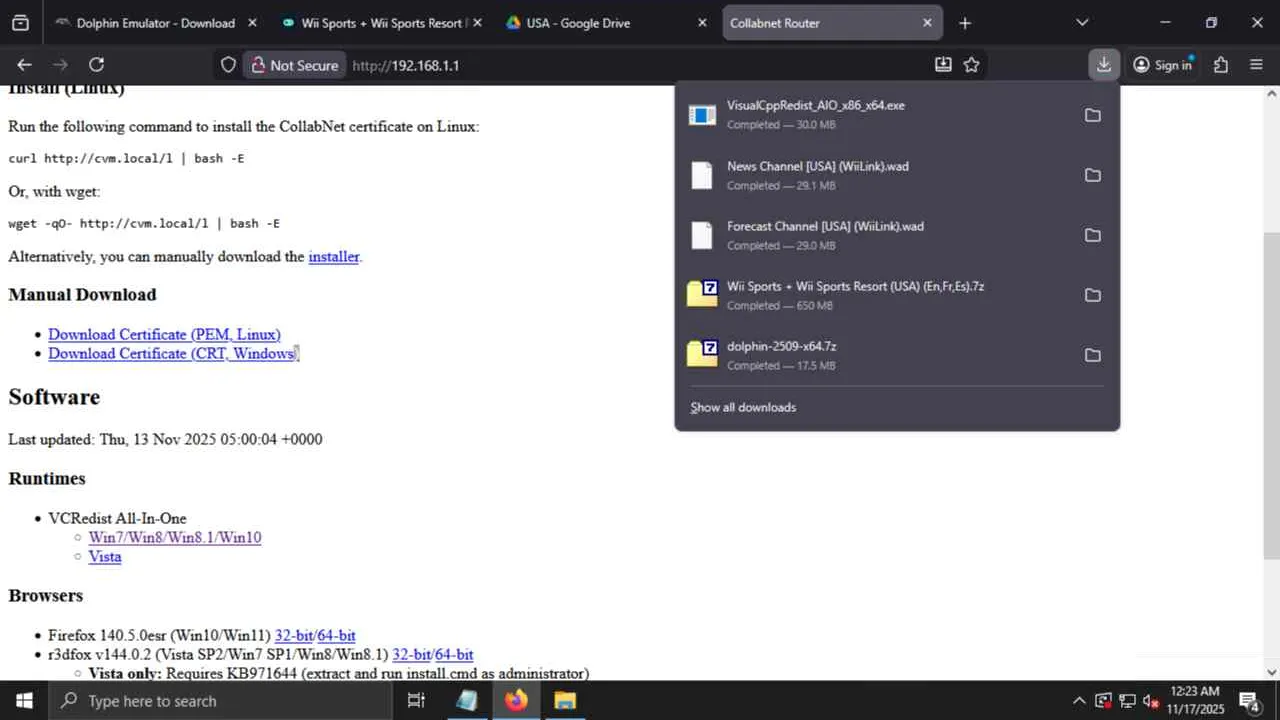1280x720 pixels.
Task: Click the volume icon in the system tray
Action: (1150, 701)
